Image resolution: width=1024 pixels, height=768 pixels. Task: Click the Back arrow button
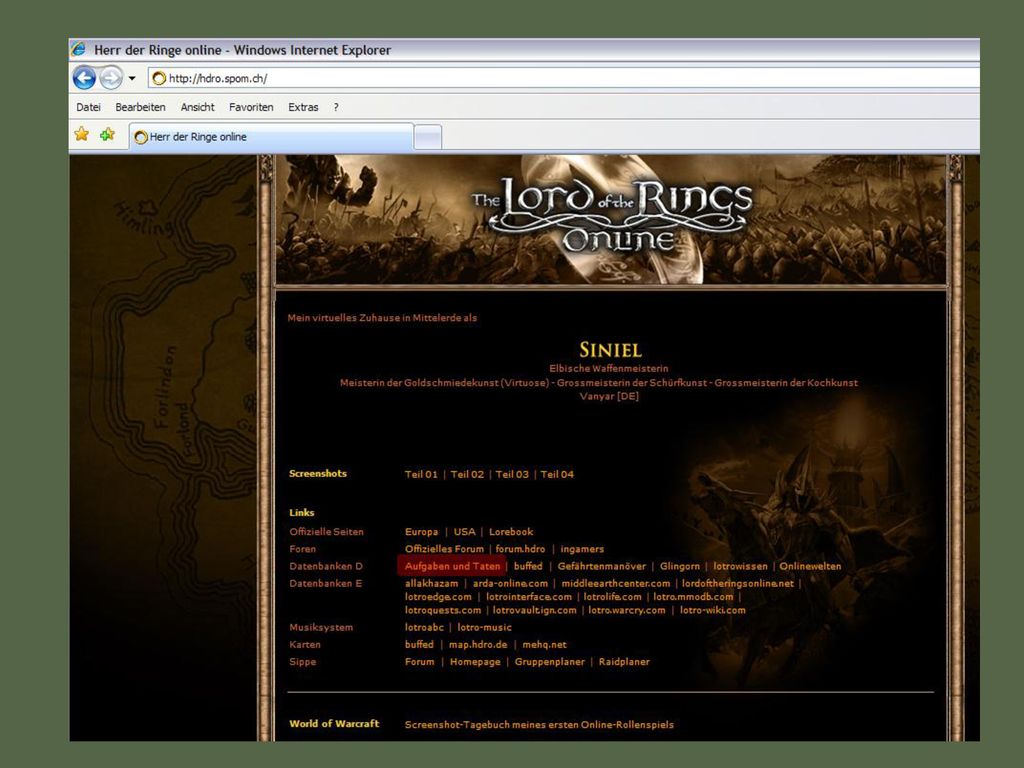pos(84,78)
